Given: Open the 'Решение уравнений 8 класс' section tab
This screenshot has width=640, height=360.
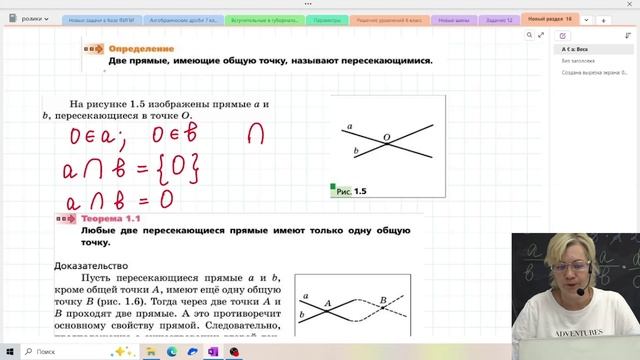Looking at the screenshot, I should [x=389, y=20].
